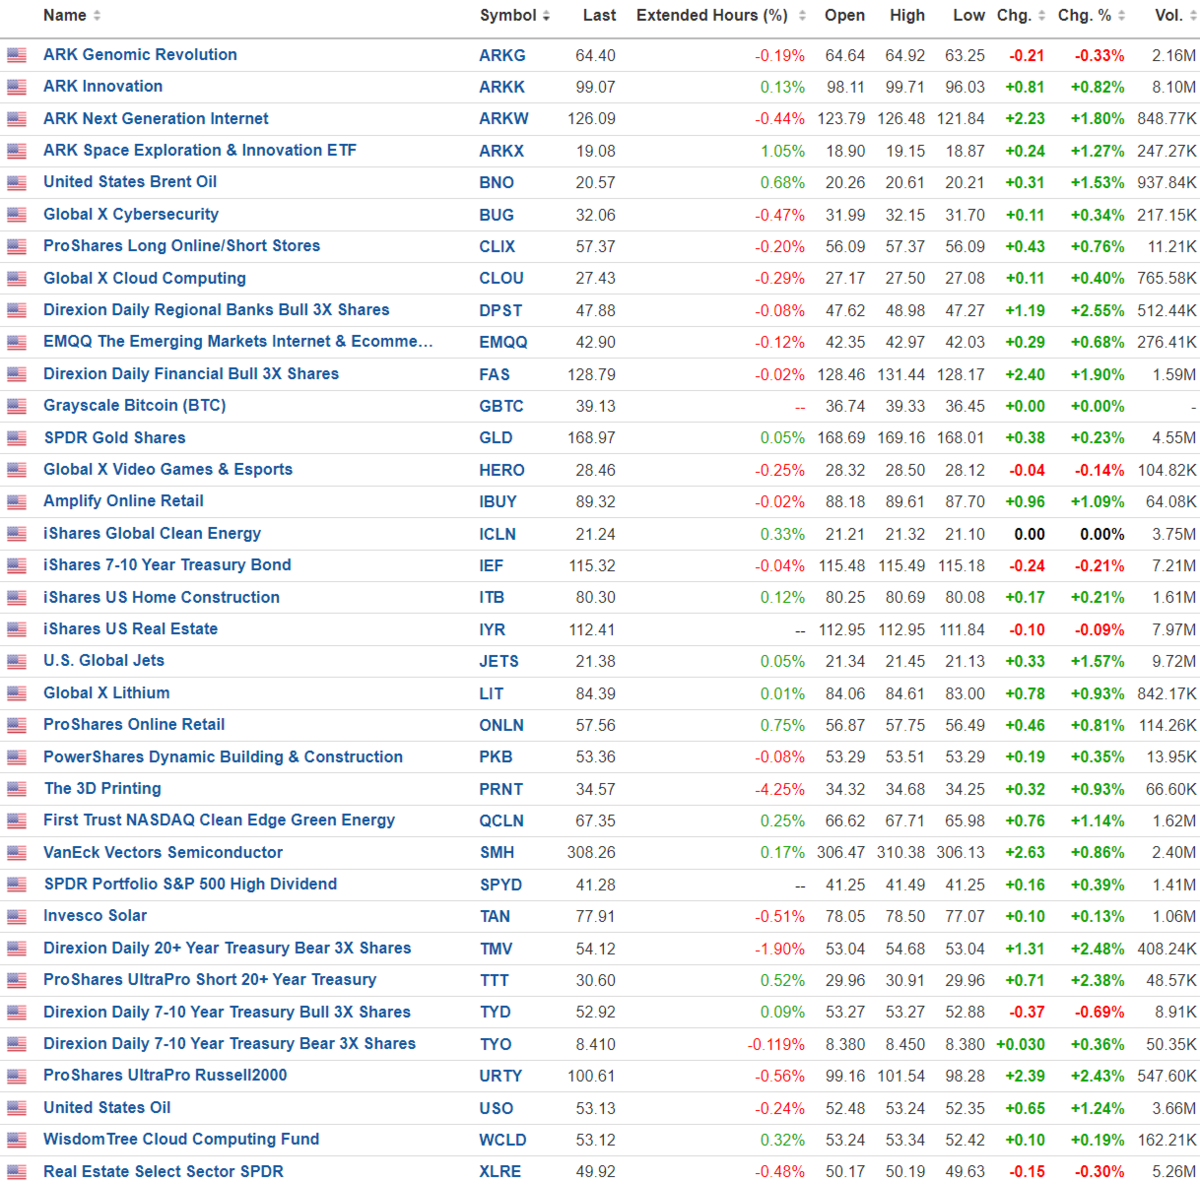The width and height of the screenshot is (1200, 1181).
Task: Click the US flag icon beside United States Oil
Action: (16, 1109)
